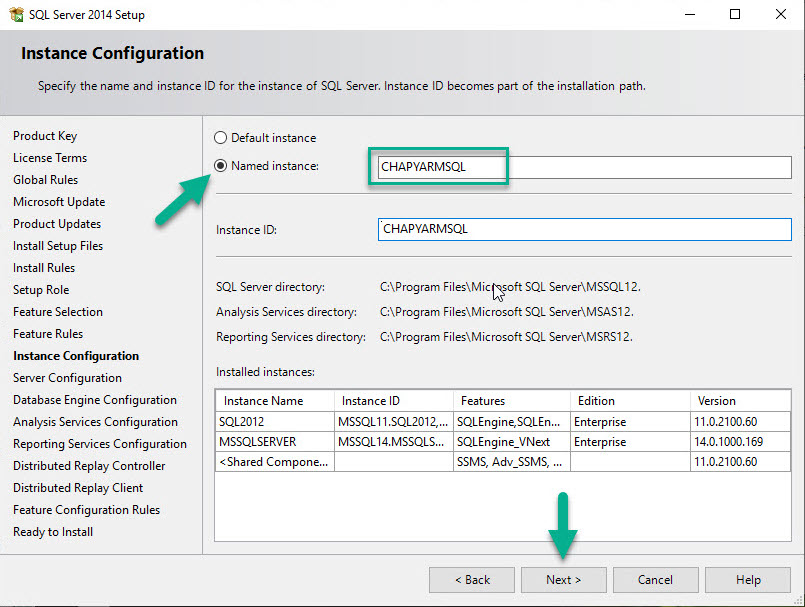Sort by the Features column header

pos(512,401)
